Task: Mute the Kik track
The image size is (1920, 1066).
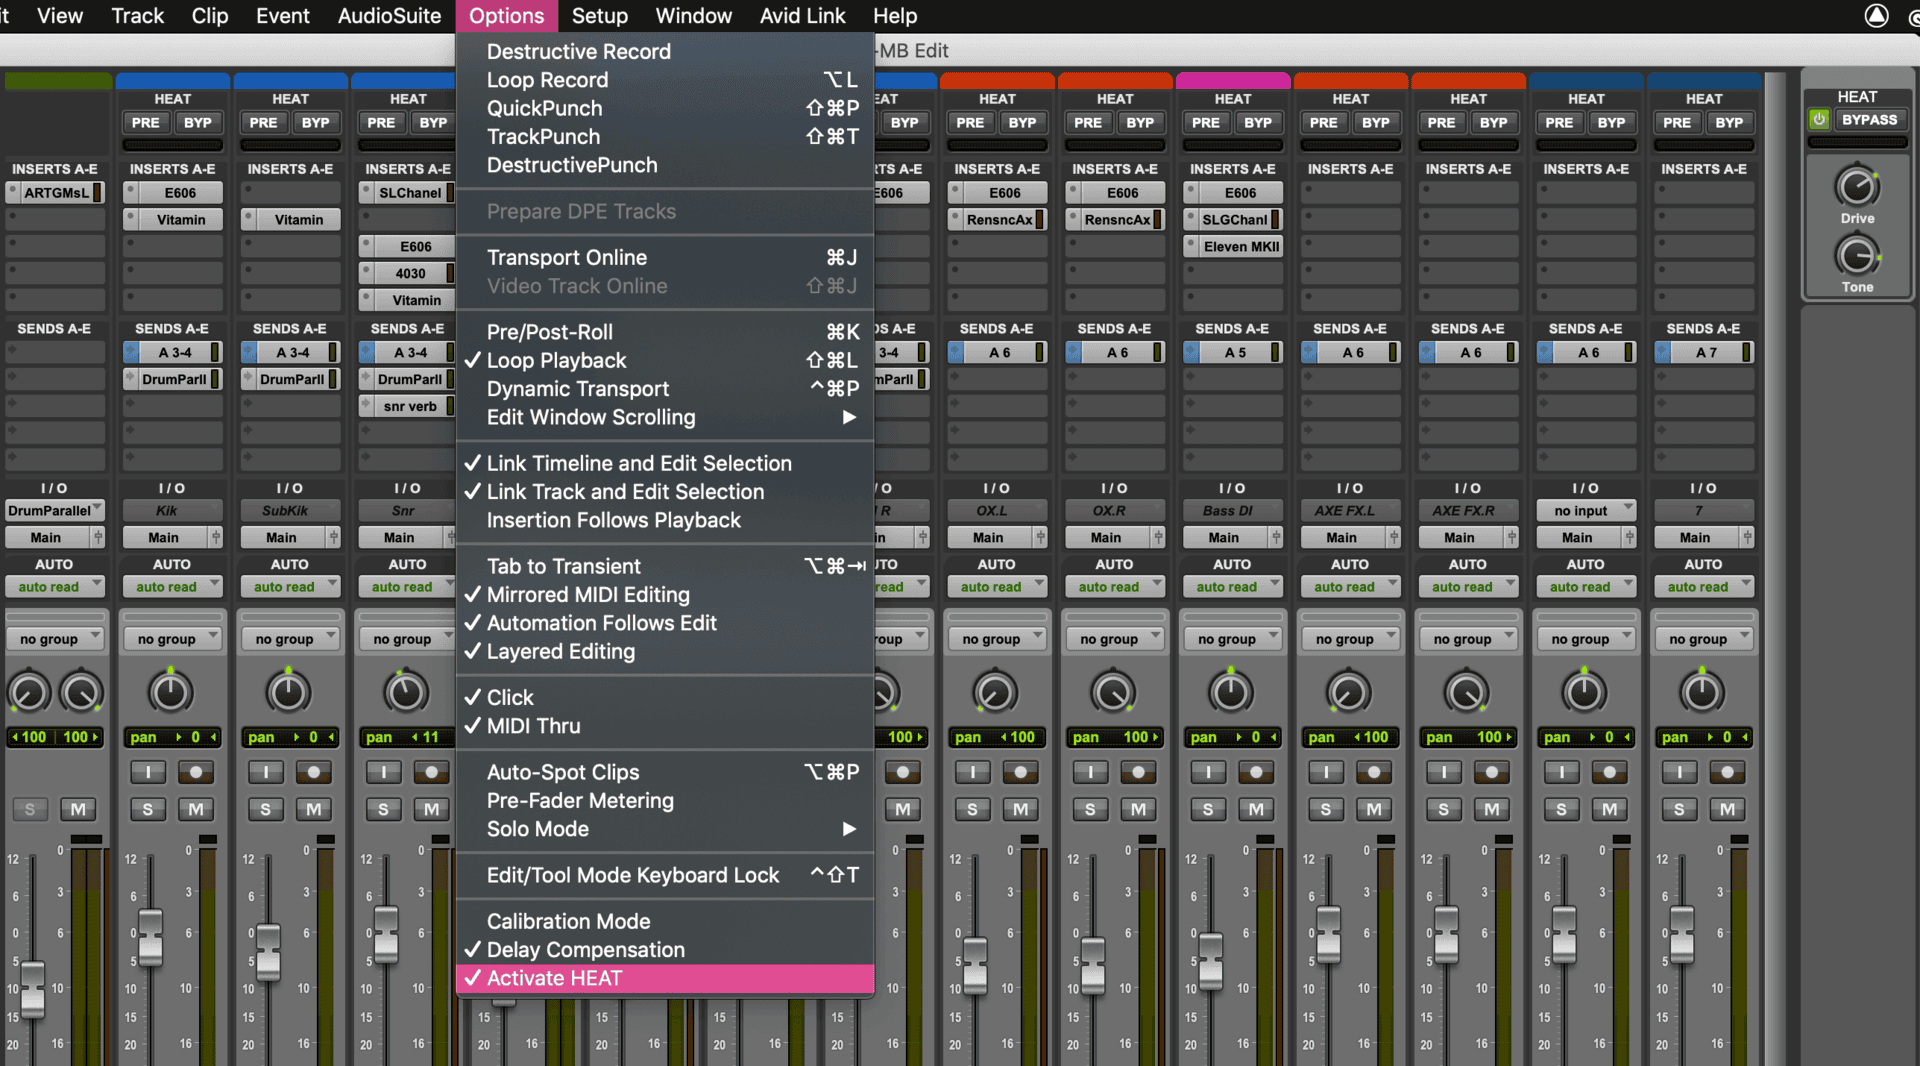Action: pyautogui.click(x=196, y=809)
